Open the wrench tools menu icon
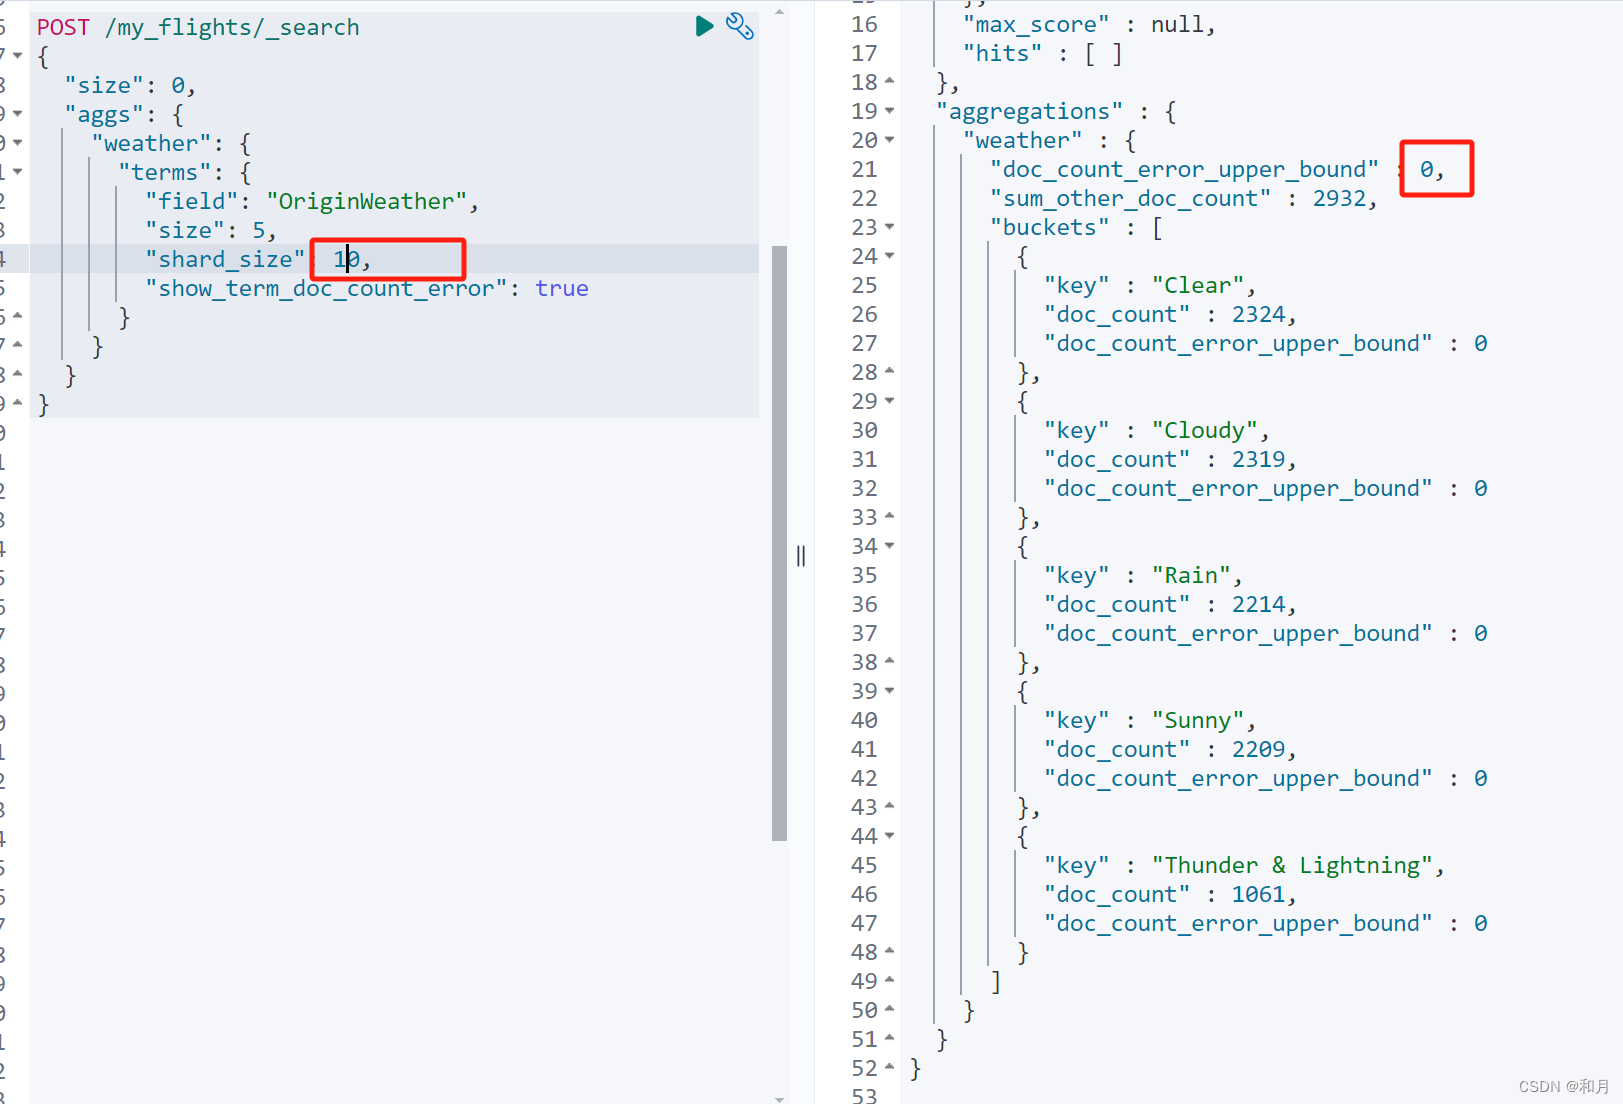1623x1104 pixels. pos(740,26)
